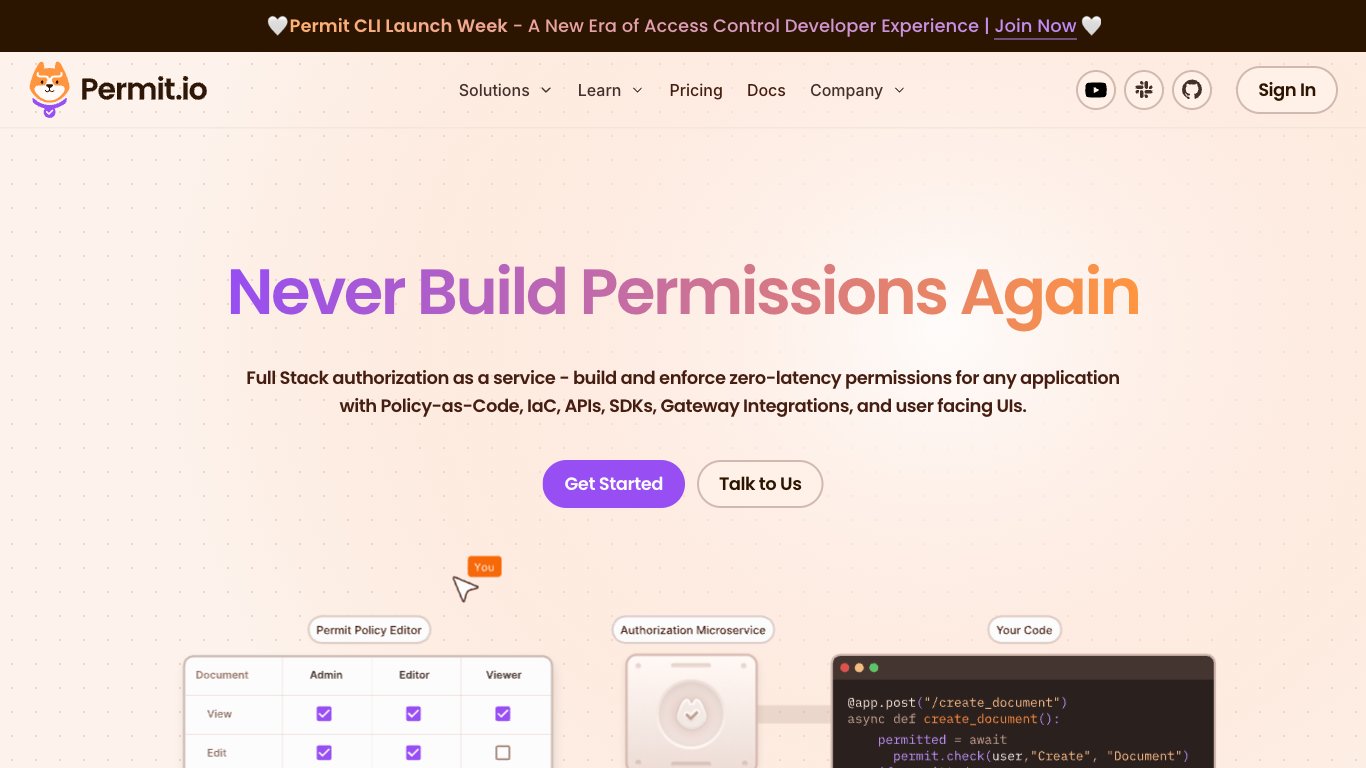Click the Authorization Microservice label

click(693, 630)
